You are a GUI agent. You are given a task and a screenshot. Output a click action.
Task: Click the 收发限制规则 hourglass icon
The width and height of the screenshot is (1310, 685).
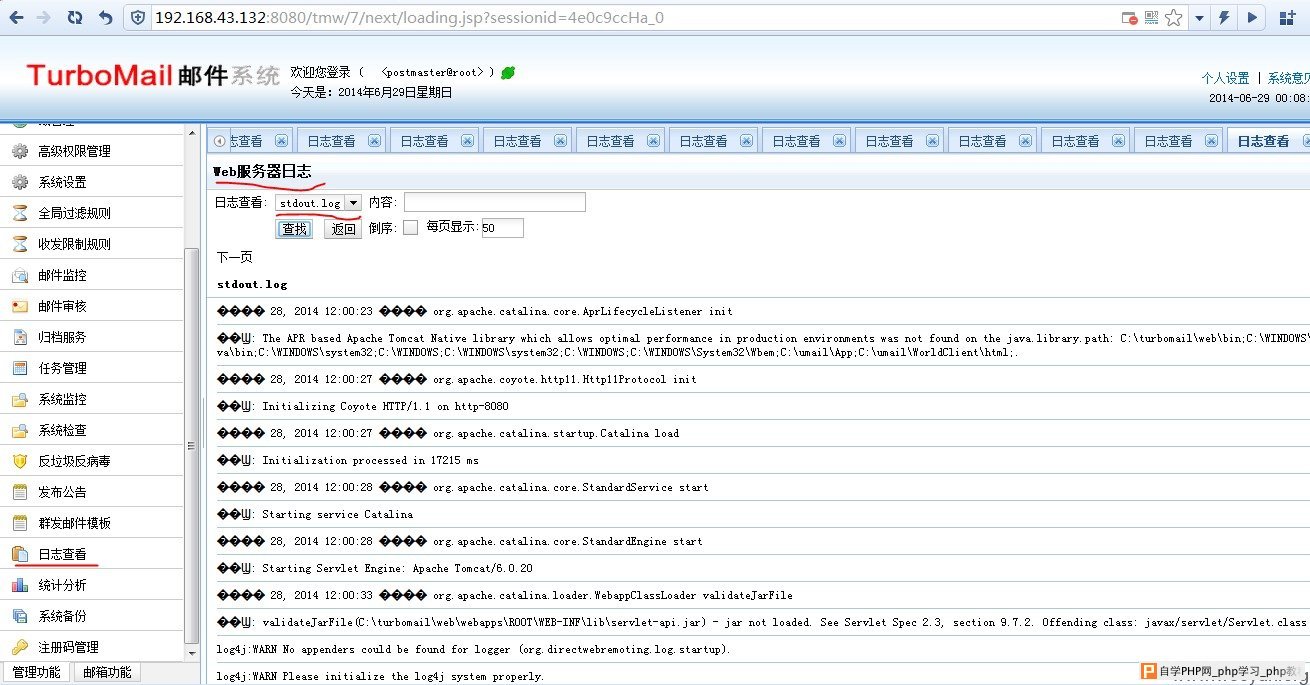(19, 244)
